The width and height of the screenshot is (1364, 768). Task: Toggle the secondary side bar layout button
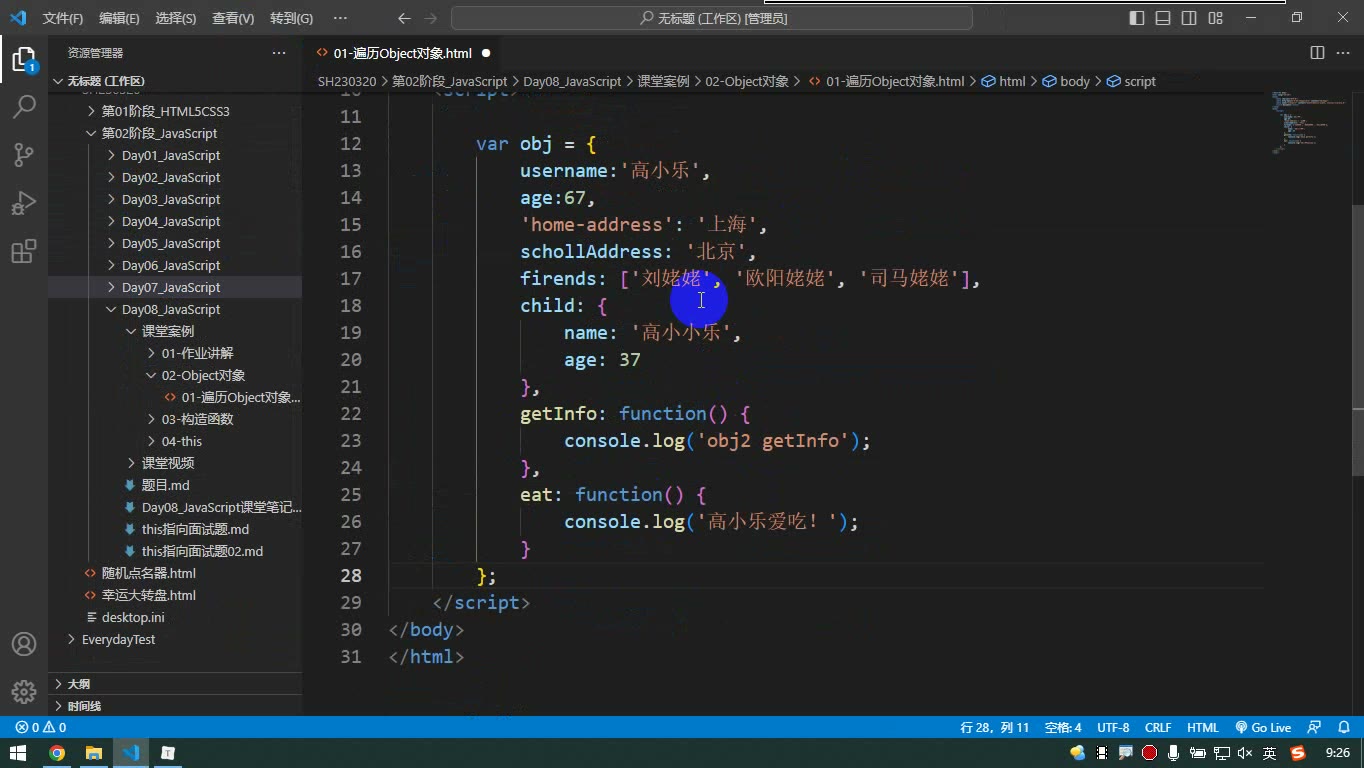pos(1189,18)
